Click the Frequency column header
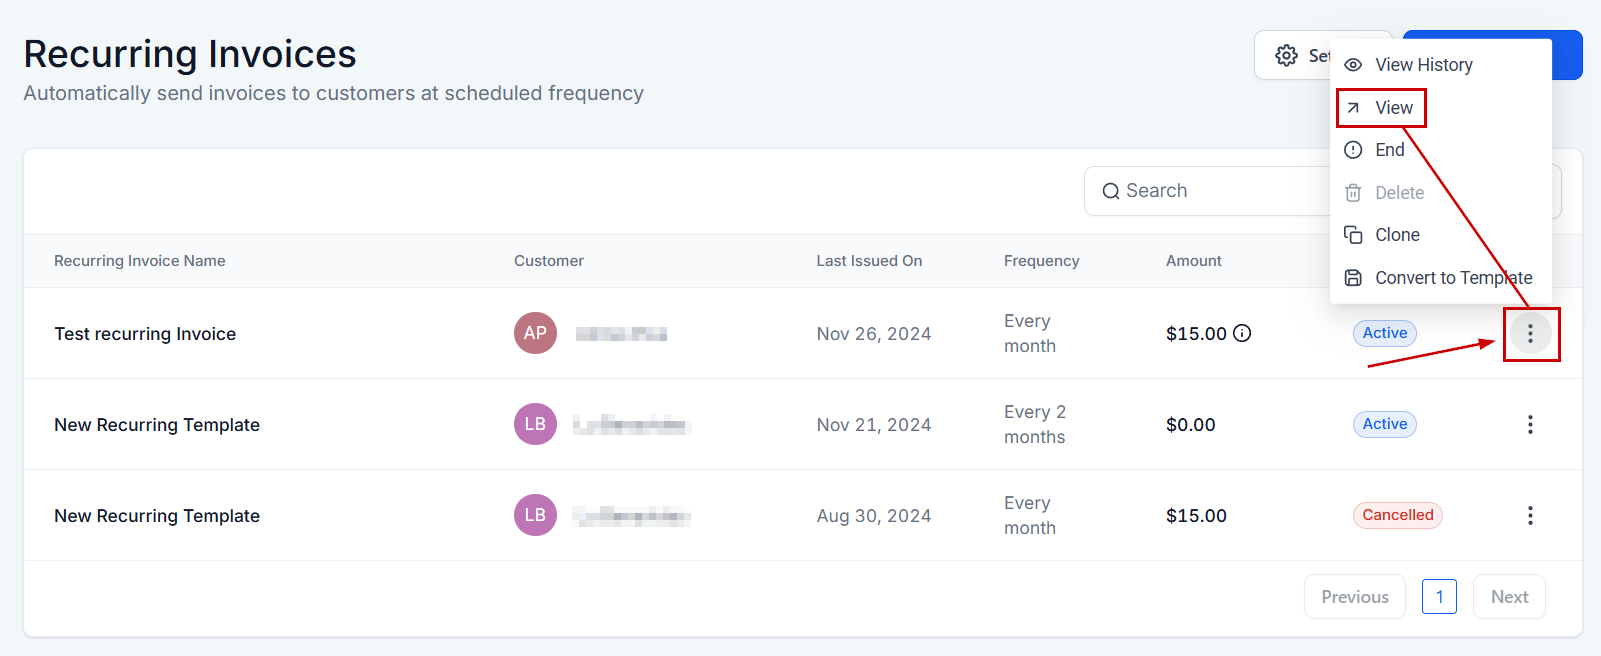This screenshot has width=1601, height=656. click(1042, 261)
